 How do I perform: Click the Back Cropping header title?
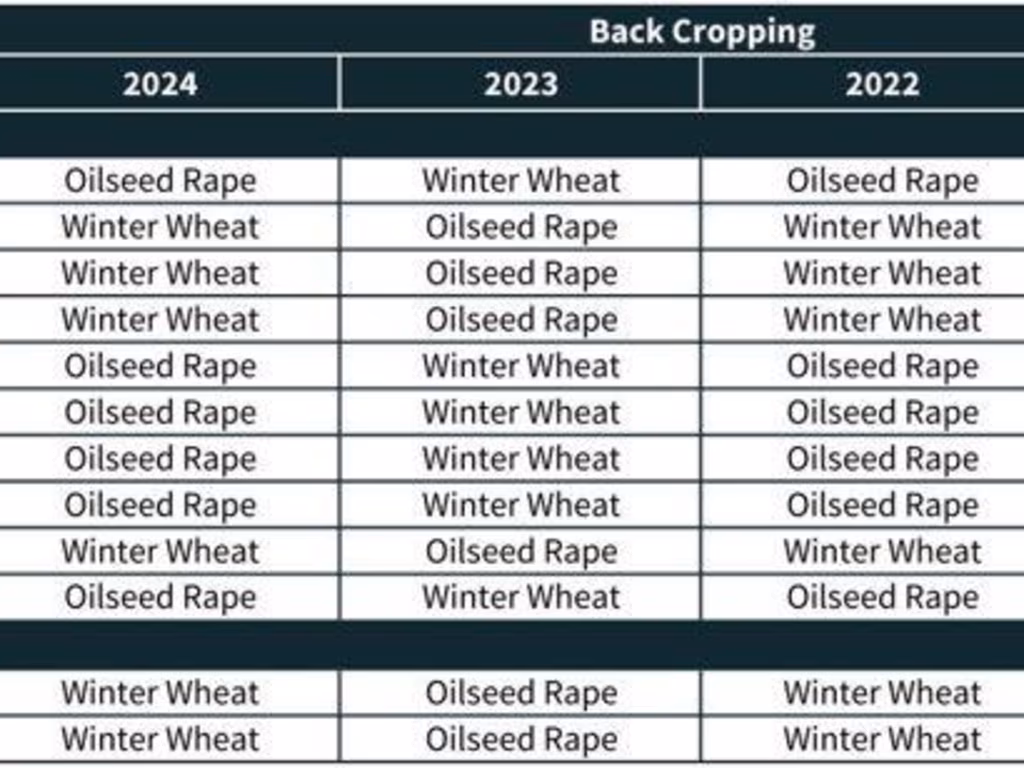701,32
